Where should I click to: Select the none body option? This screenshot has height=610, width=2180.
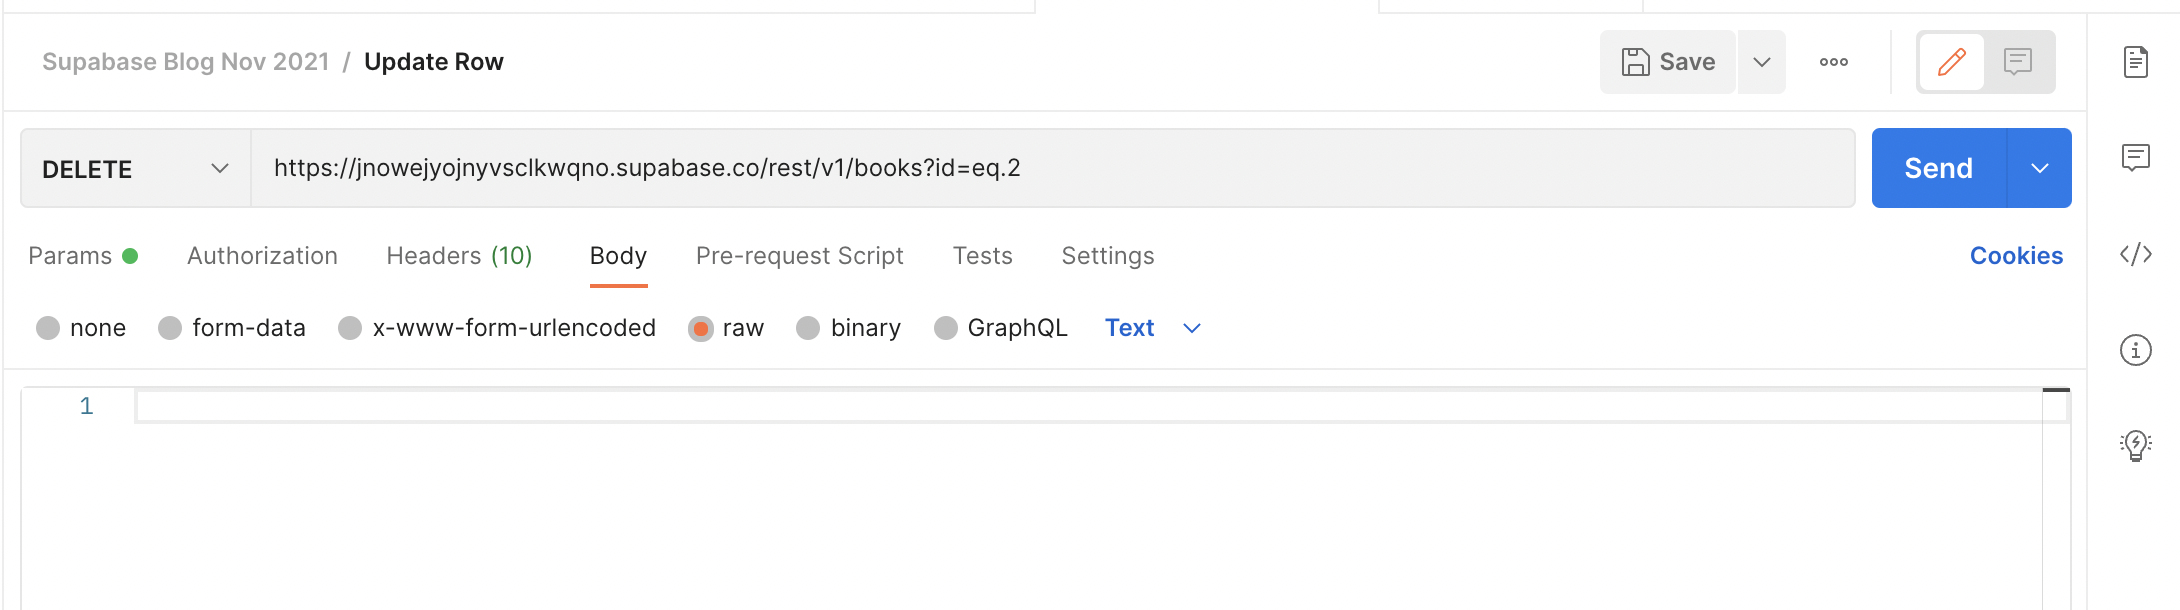pos(81,328)
